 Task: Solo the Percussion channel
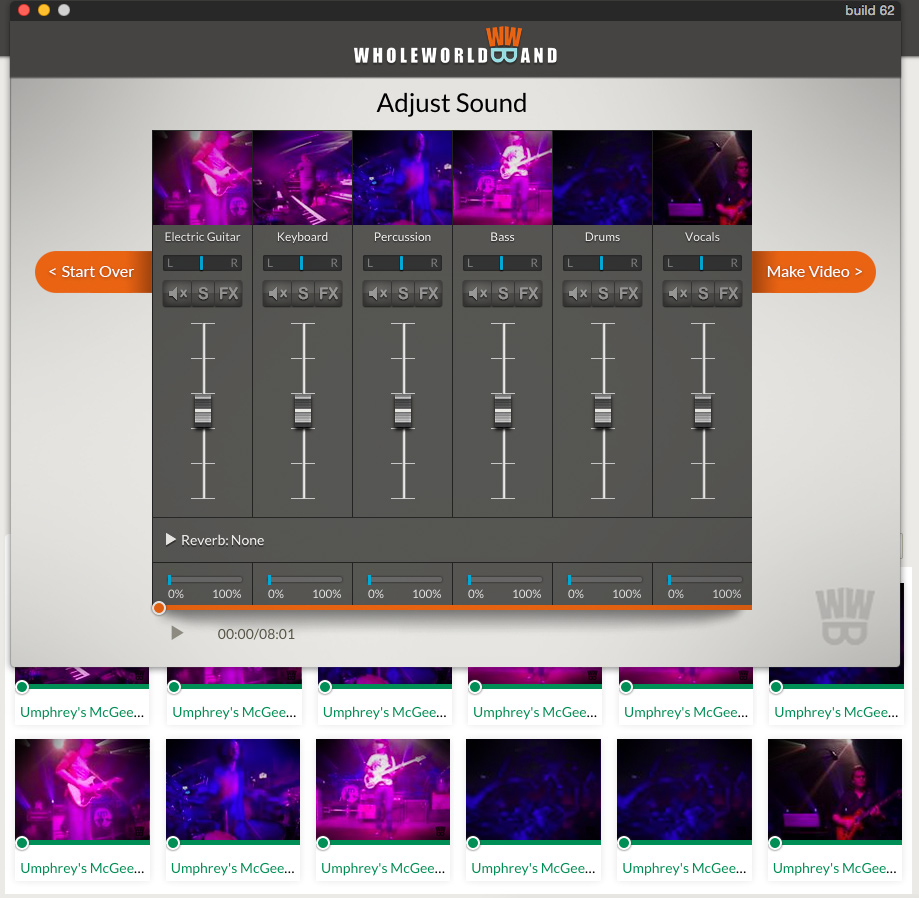(403, 294)
